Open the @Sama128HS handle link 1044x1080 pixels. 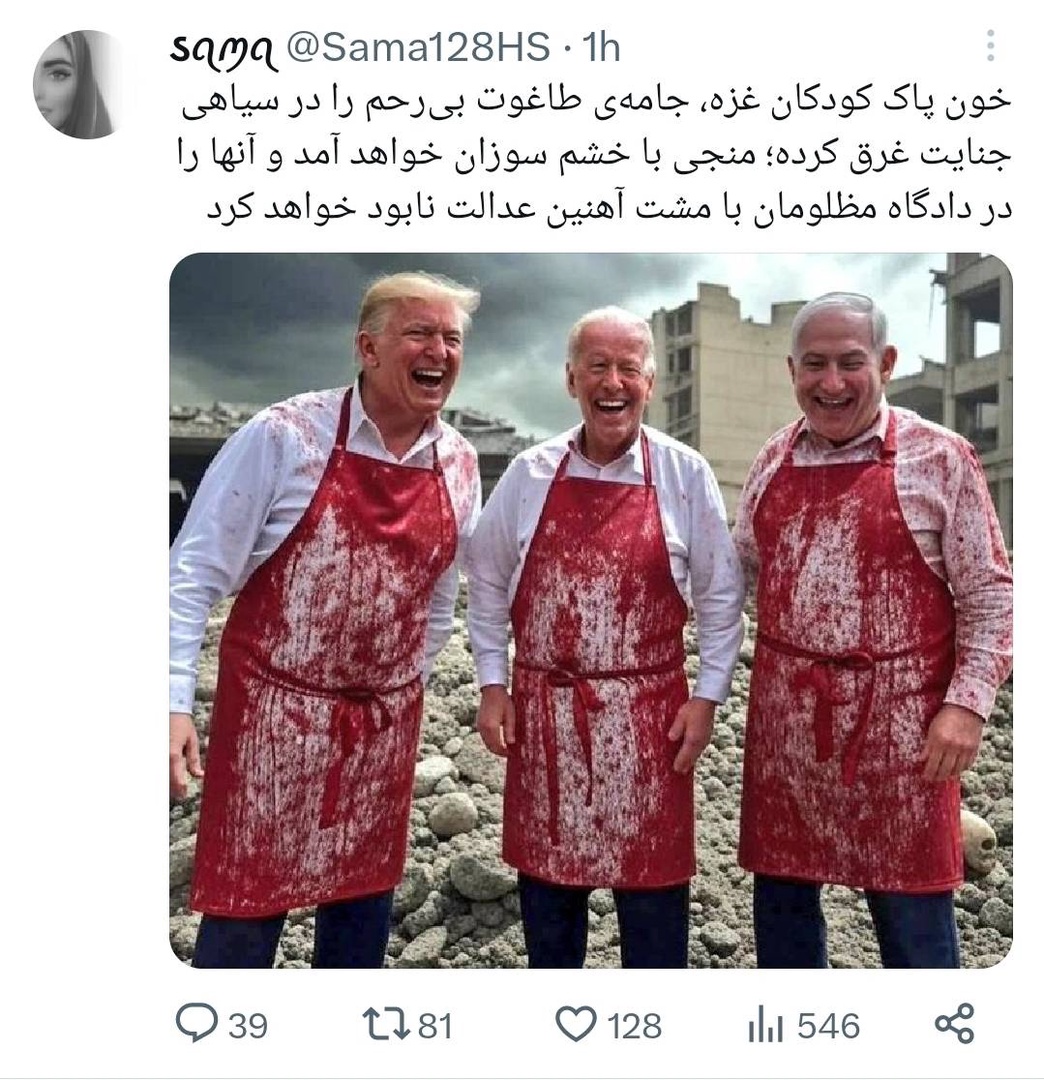tap(417, 48)
